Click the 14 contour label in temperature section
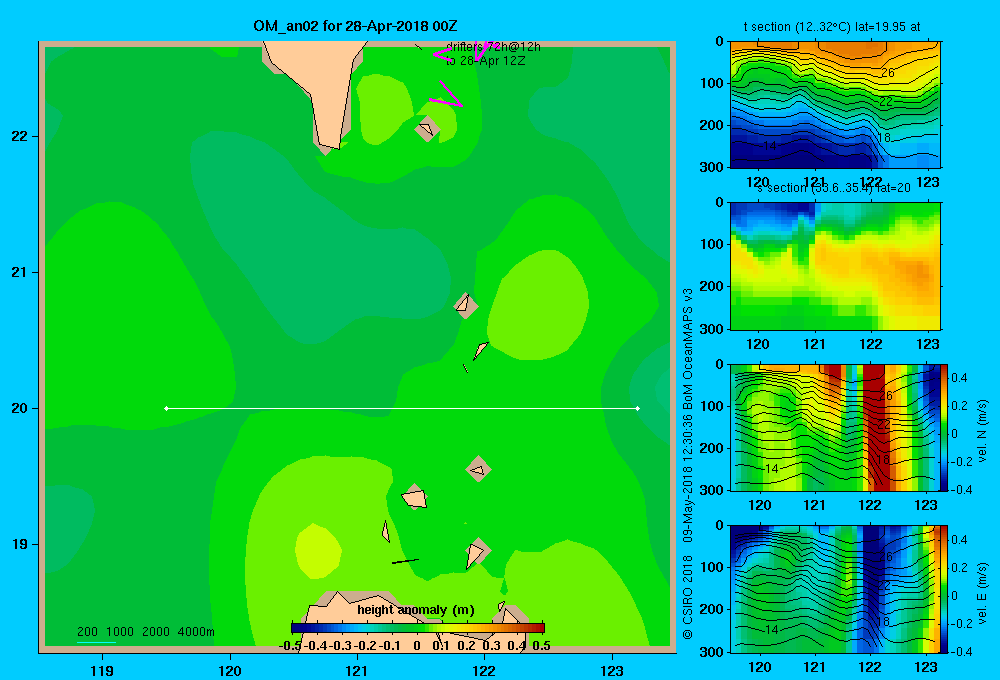 coord(770,146)
